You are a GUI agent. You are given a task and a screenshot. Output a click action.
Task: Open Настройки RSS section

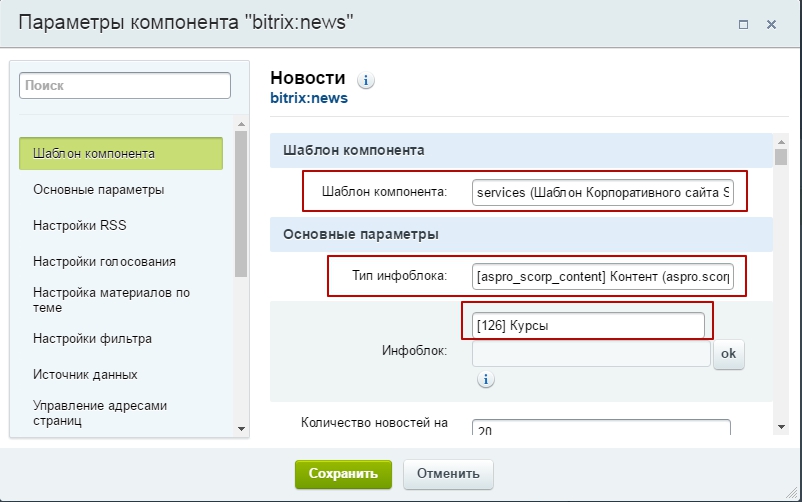[x=80, y=225]
